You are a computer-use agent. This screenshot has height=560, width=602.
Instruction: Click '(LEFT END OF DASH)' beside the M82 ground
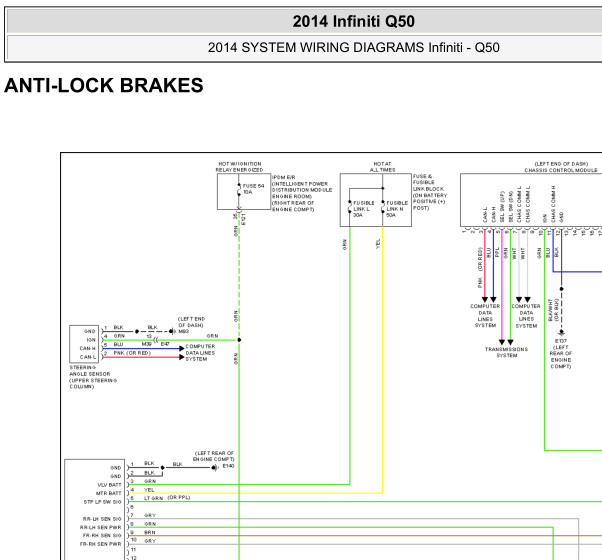pyautogui.click(x=191, y=322)
